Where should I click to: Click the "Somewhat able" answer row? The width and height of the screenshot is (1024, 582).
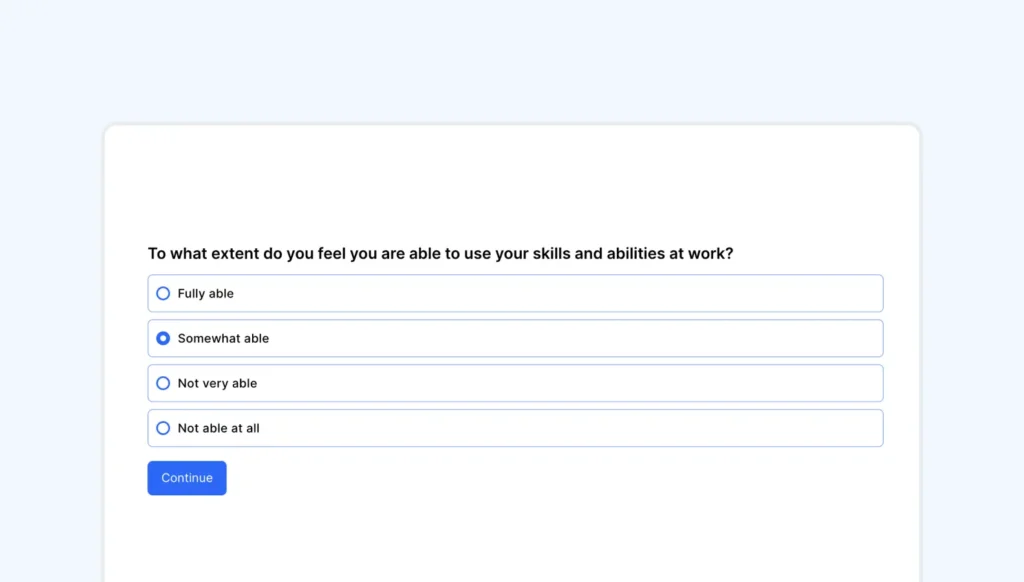coord(515,338)
